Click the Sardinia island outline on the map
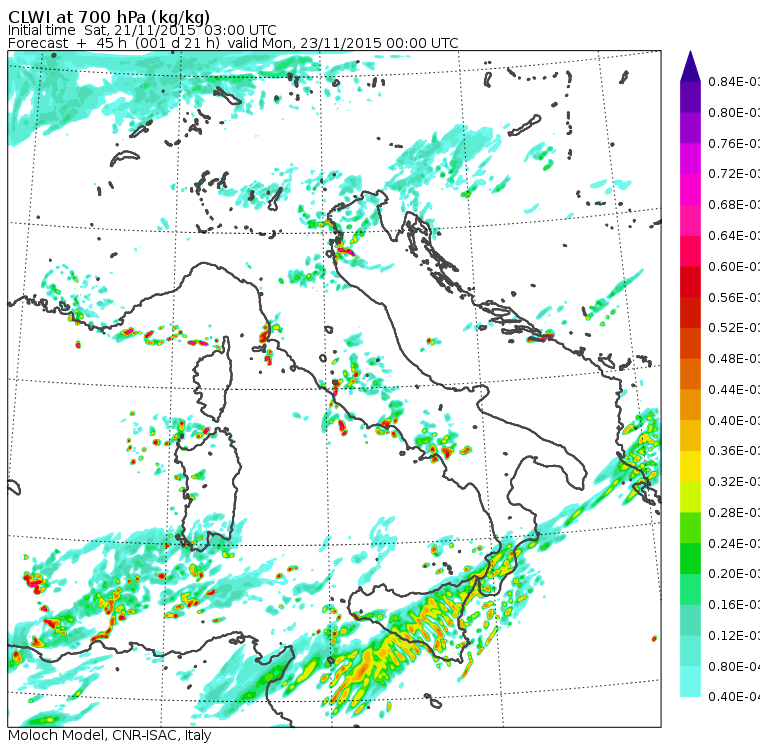The image size is (760, 749). coord(207,489)
